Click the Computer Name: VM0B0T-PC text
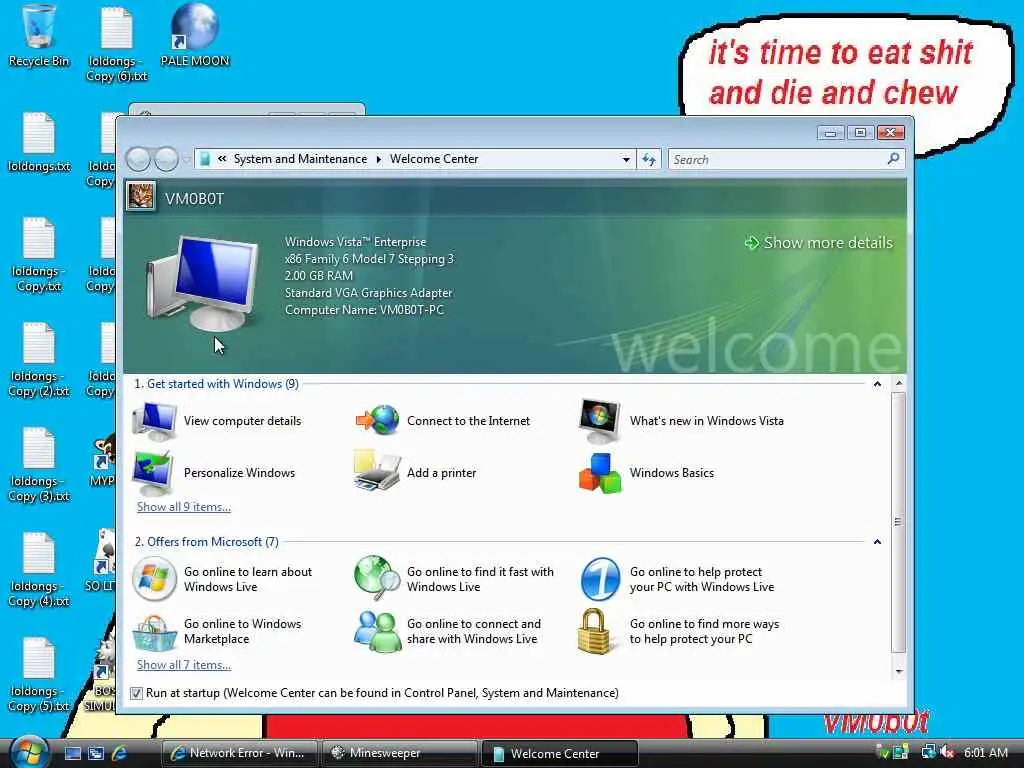This screenshot has width=1024, height=768. (x=364, y=310)
